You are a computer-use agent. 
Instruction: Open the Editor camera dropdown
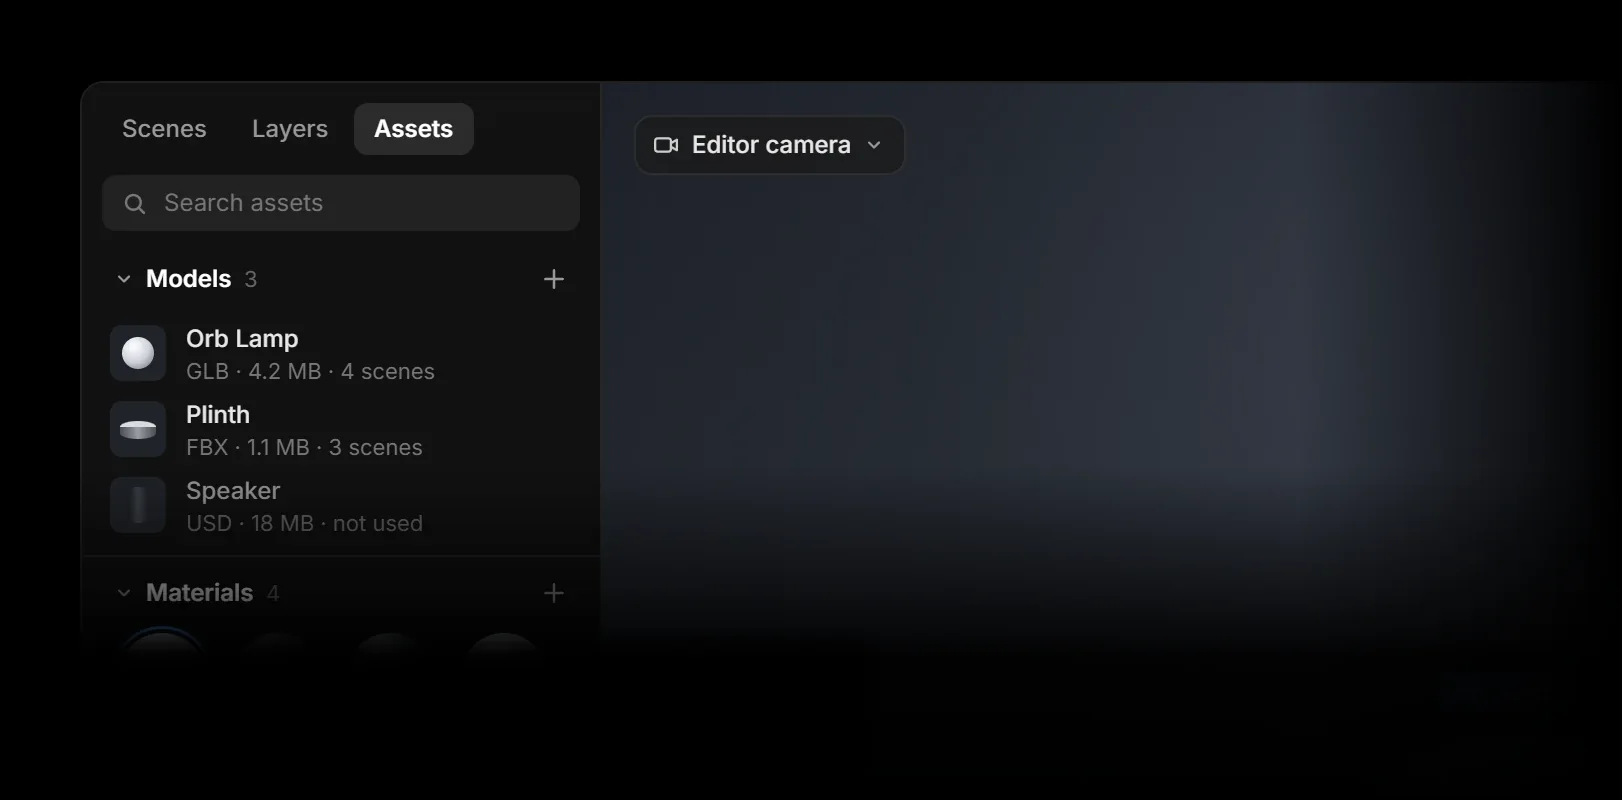769,145
